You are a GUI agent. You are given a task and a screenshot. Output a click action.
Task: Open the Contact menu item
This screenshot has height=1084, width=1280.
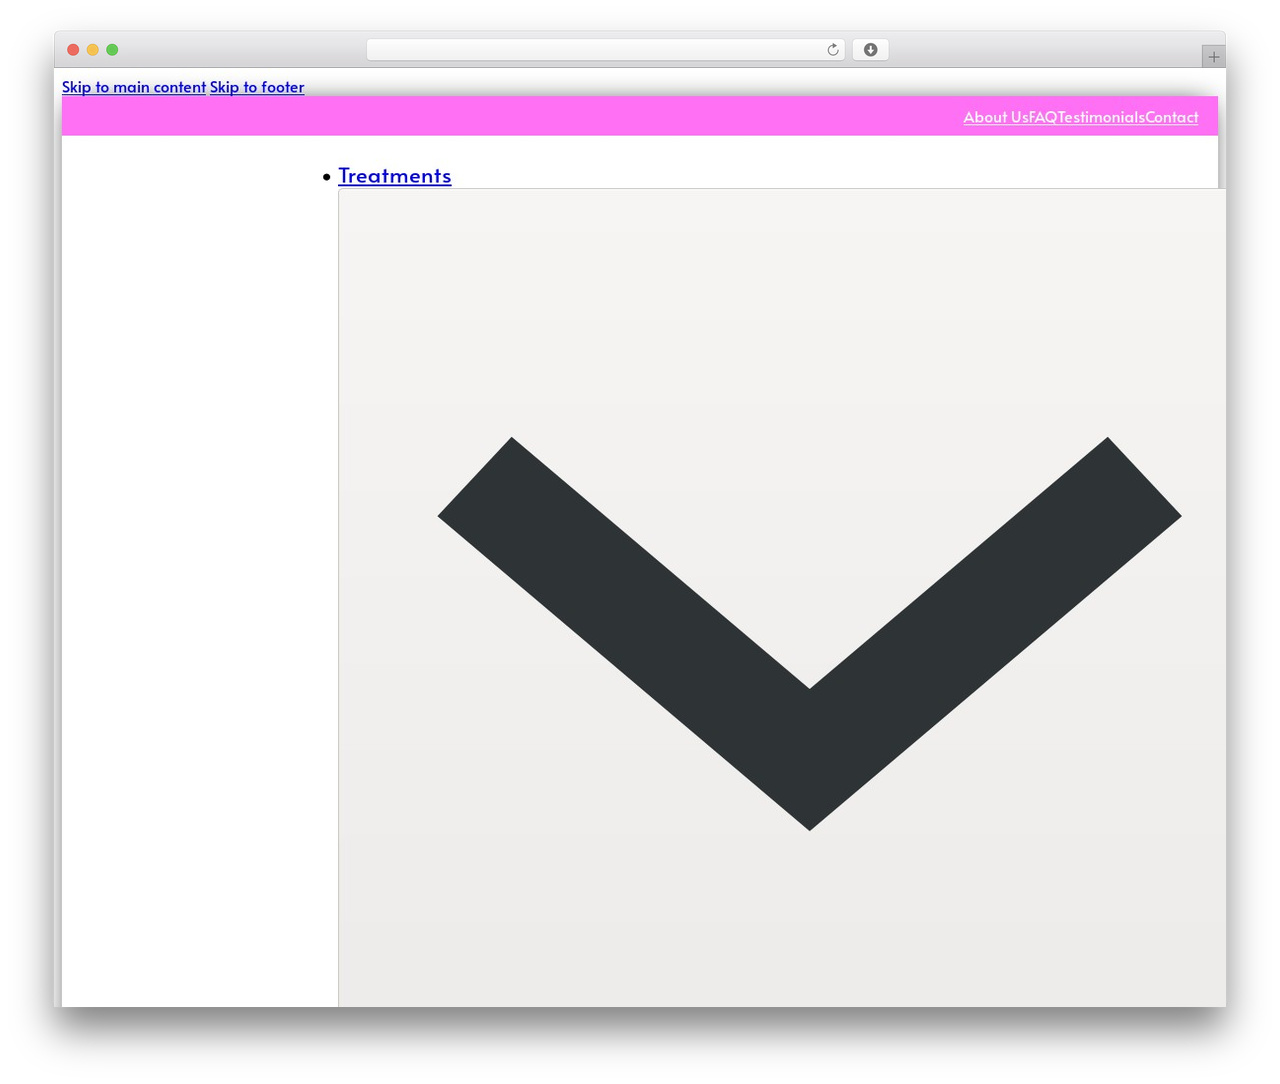[1172, 117]
